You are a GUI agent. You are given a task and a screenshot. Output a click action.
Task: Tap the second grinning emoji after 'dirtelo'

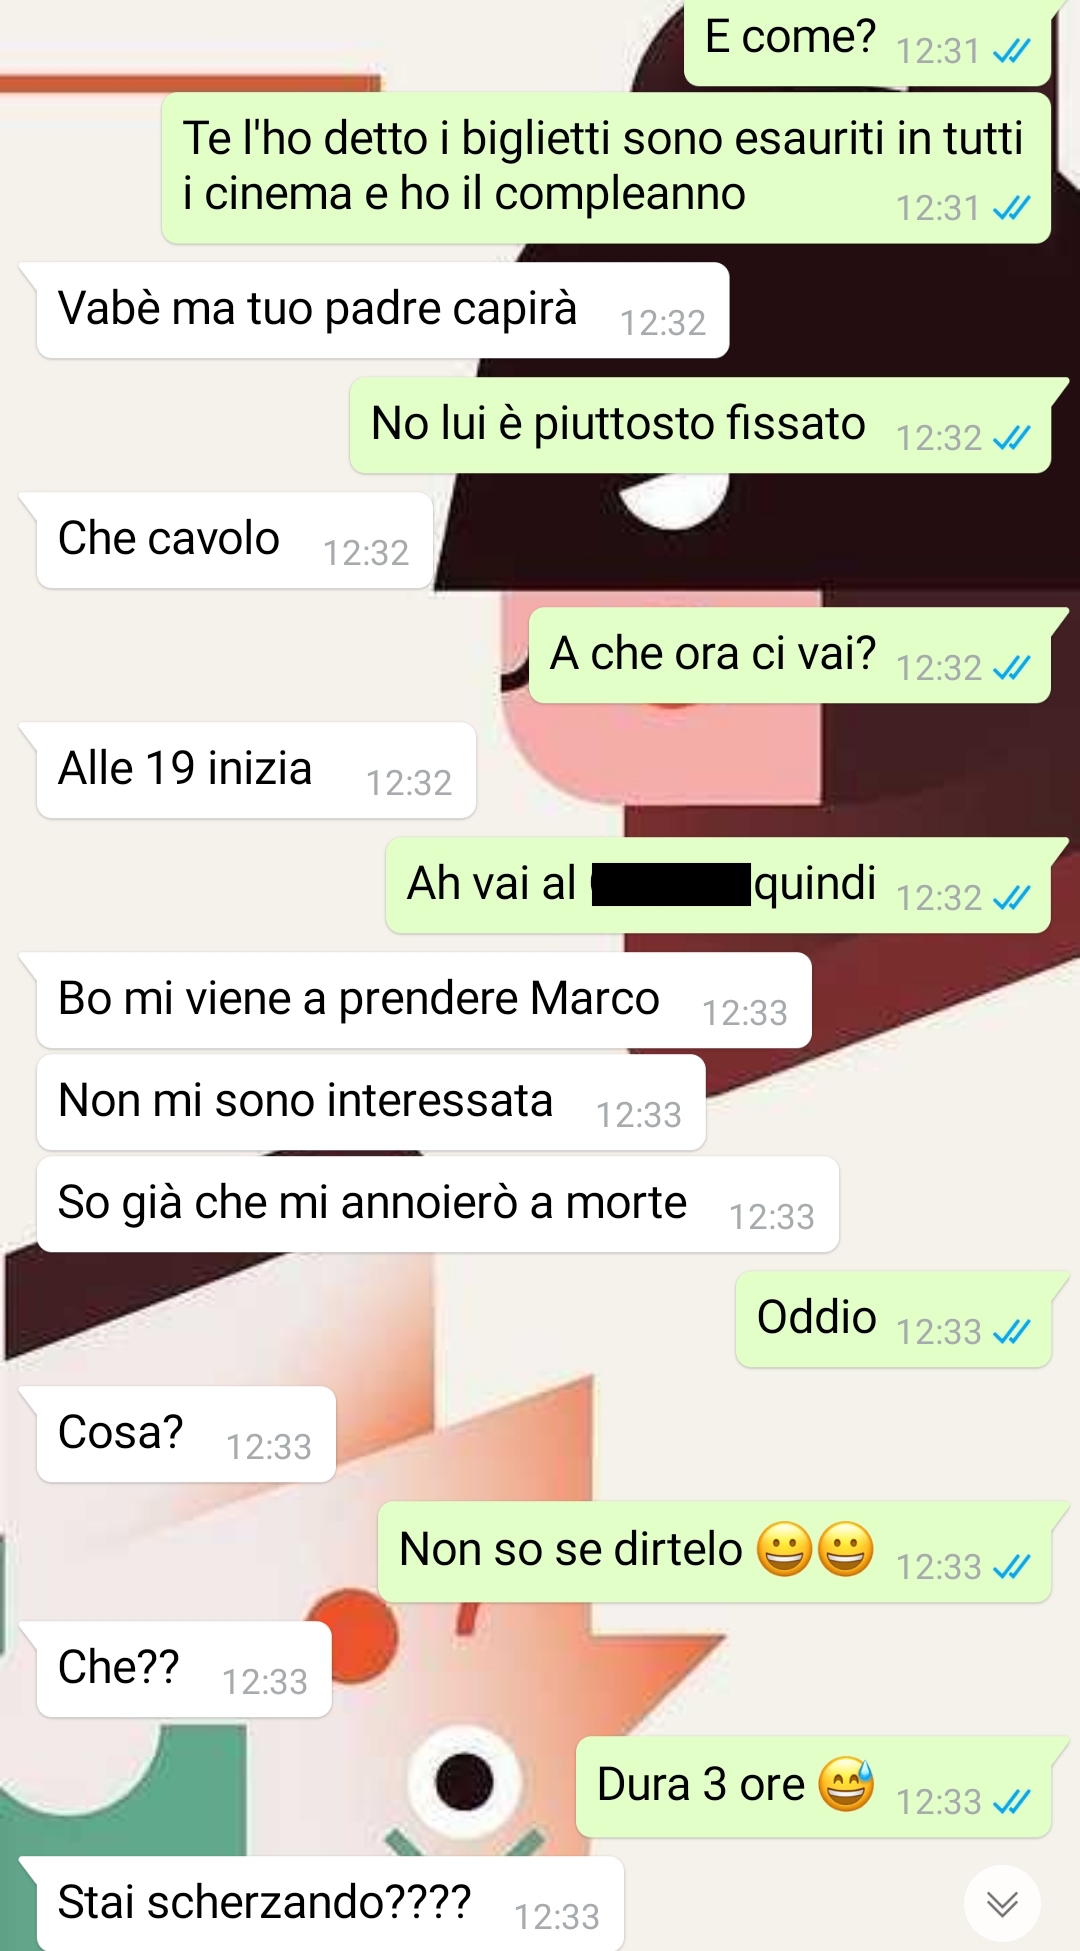point(846,1549)
